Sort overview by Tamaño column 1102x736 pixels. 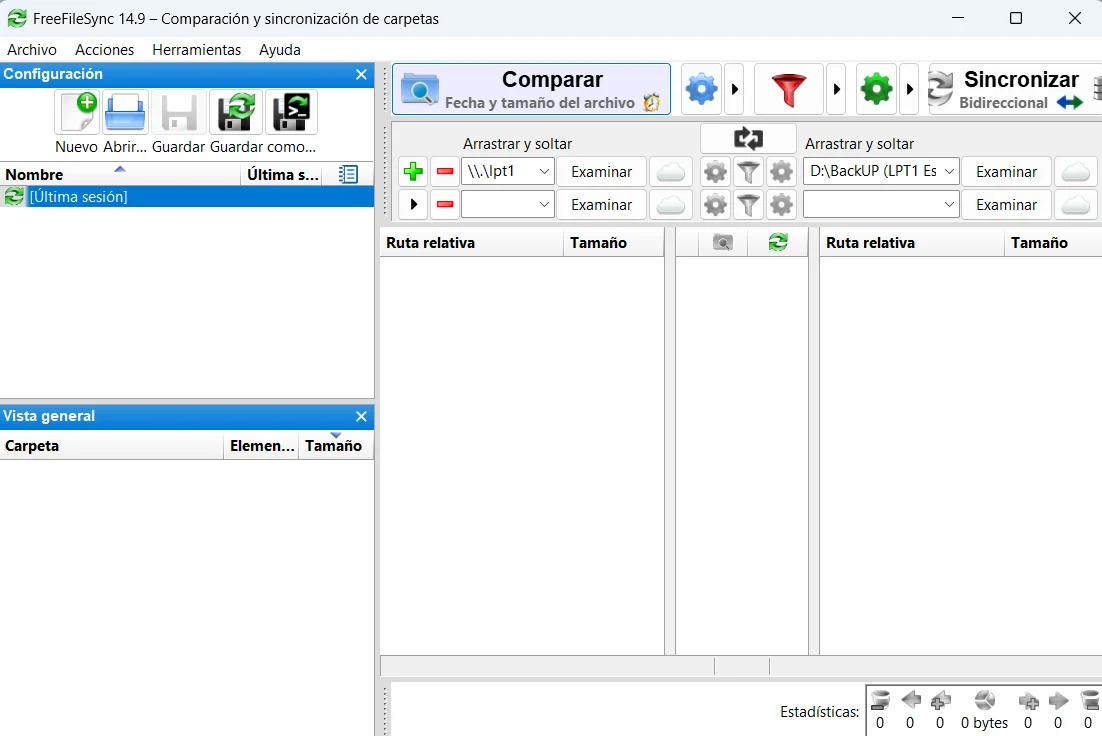click(335, 446)
